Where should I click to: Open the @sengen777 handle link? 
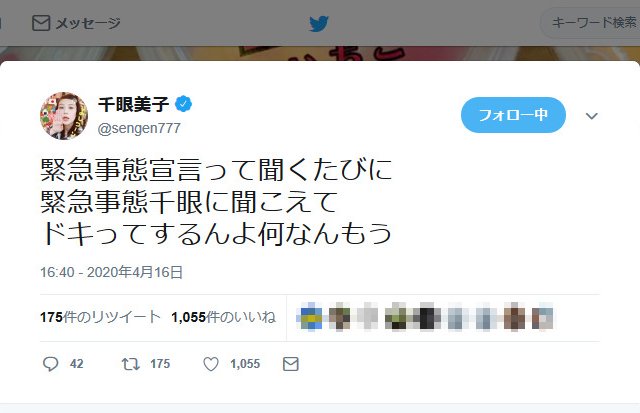coord(139,128)
